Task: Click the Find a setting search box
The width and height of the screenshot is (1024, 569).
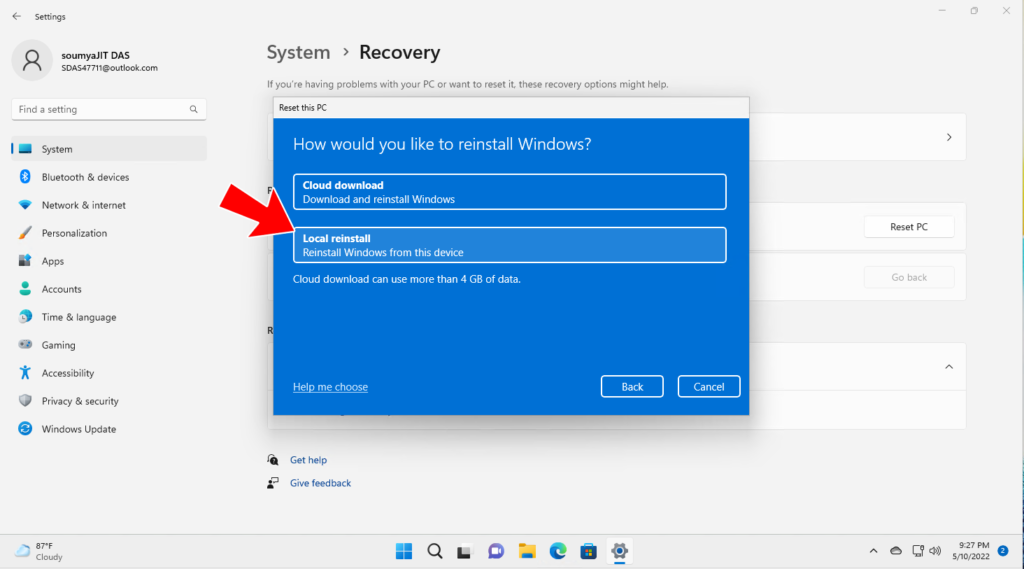Action: coord(108,109)
